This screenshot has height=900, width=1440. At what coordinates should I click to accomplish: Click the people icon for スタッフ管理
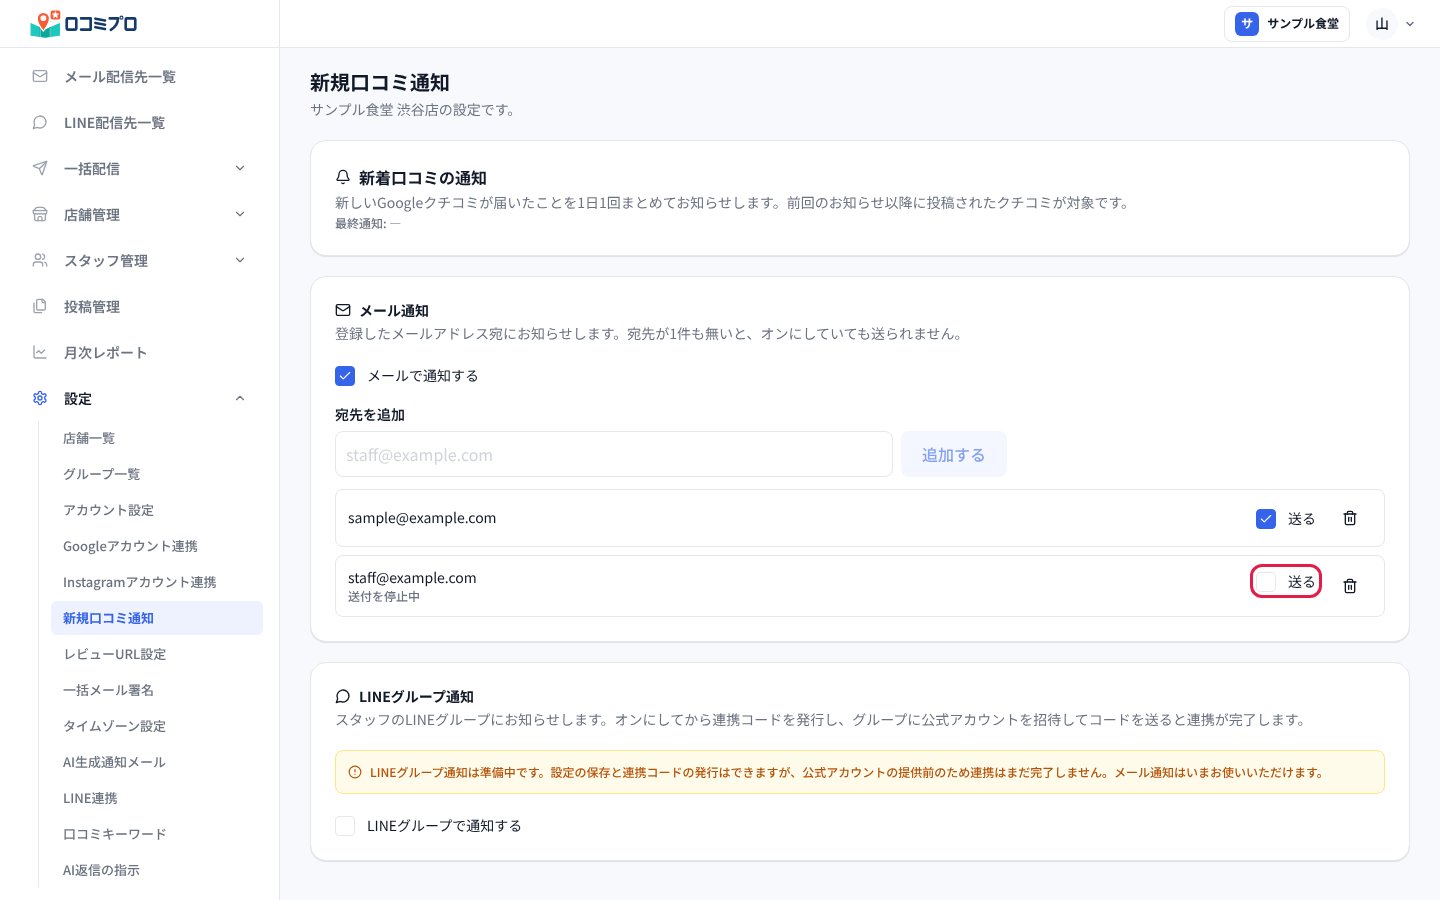pyautogui.click(x=40, y=260)
